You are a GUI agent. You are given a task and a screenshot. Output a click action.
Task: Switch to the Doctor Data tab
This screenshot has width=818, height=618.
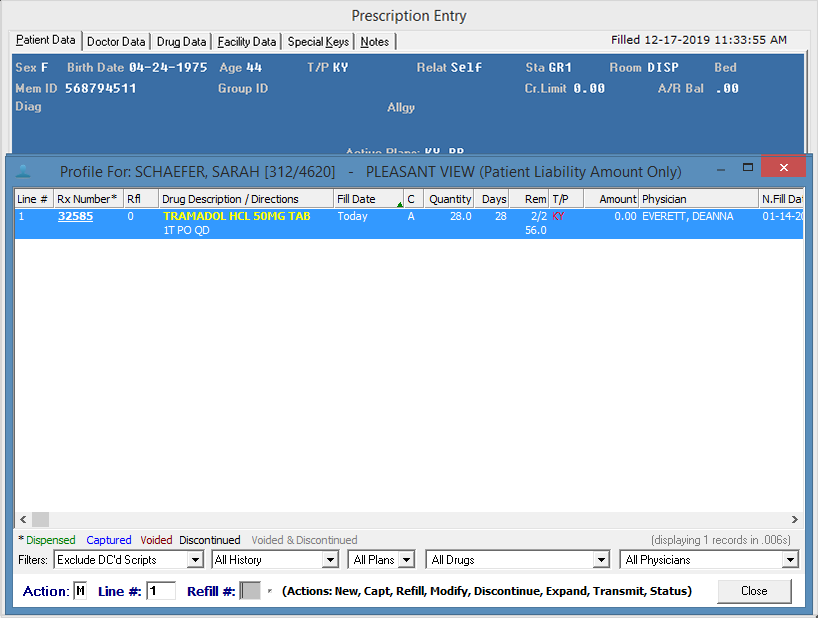116,42
